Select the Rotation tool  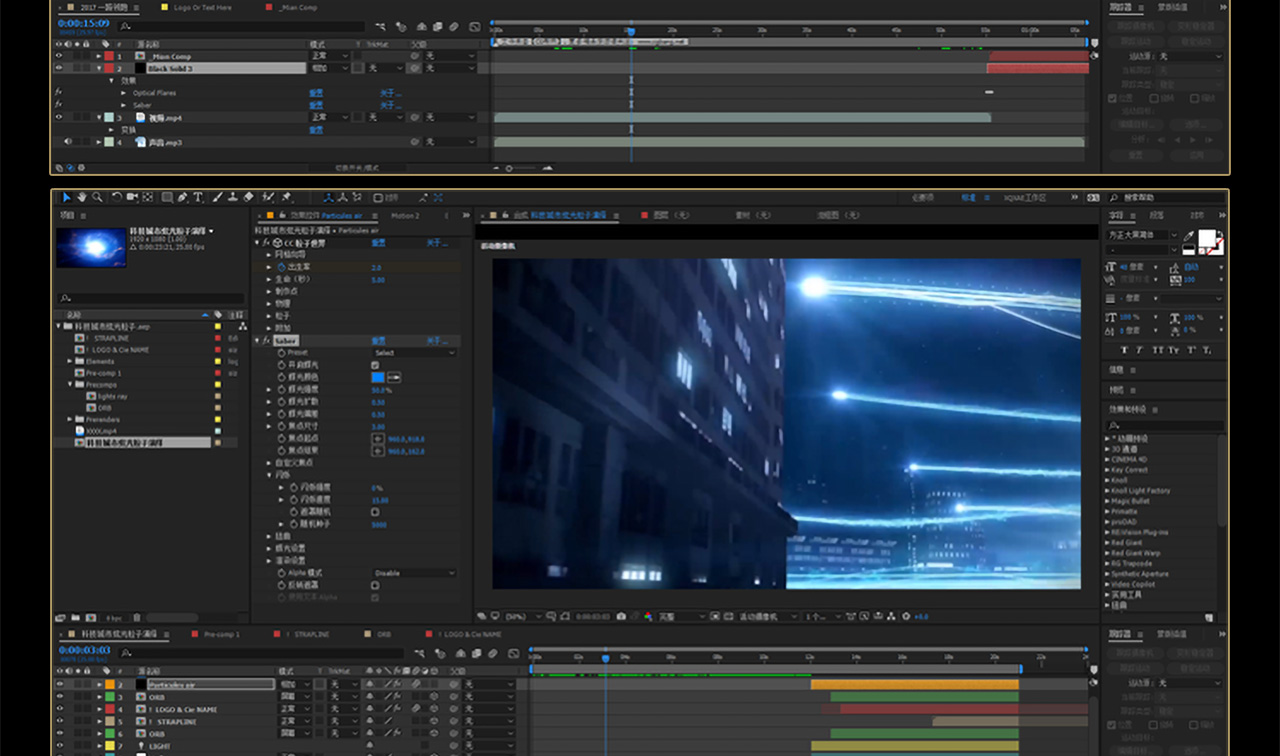pyautogui.click(x=117, y=198)
